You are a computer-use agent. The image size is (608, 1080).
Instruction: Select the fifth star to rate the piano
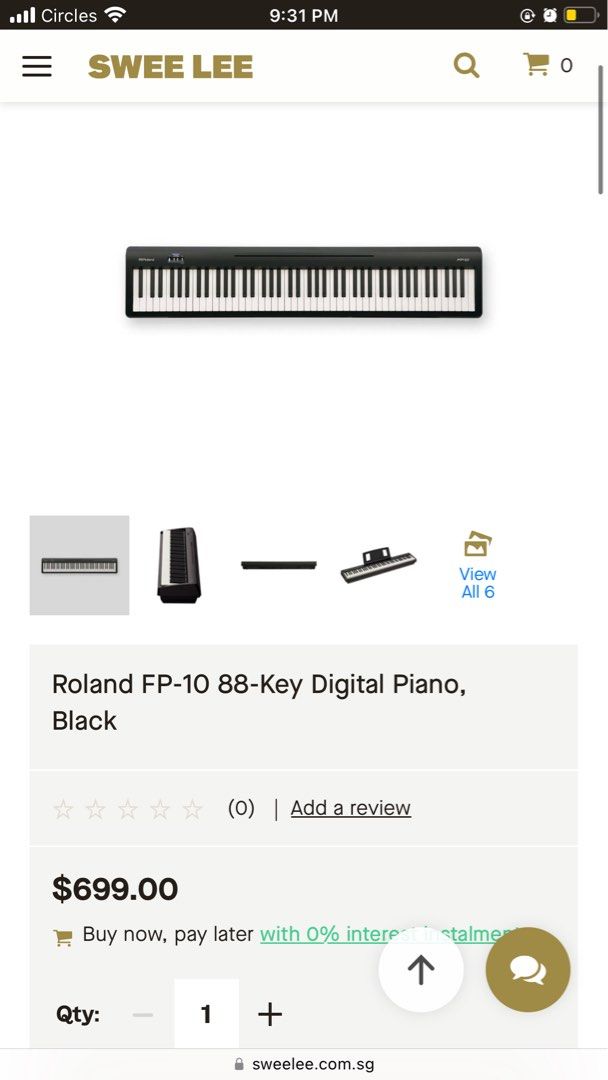click(193, 808)
